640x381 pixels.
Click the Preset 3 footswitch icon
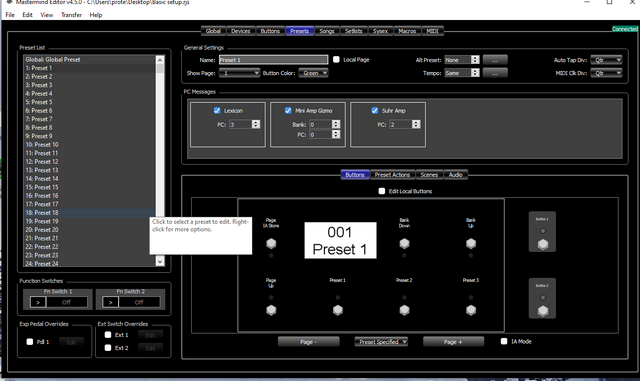click(x=471, y=310)
